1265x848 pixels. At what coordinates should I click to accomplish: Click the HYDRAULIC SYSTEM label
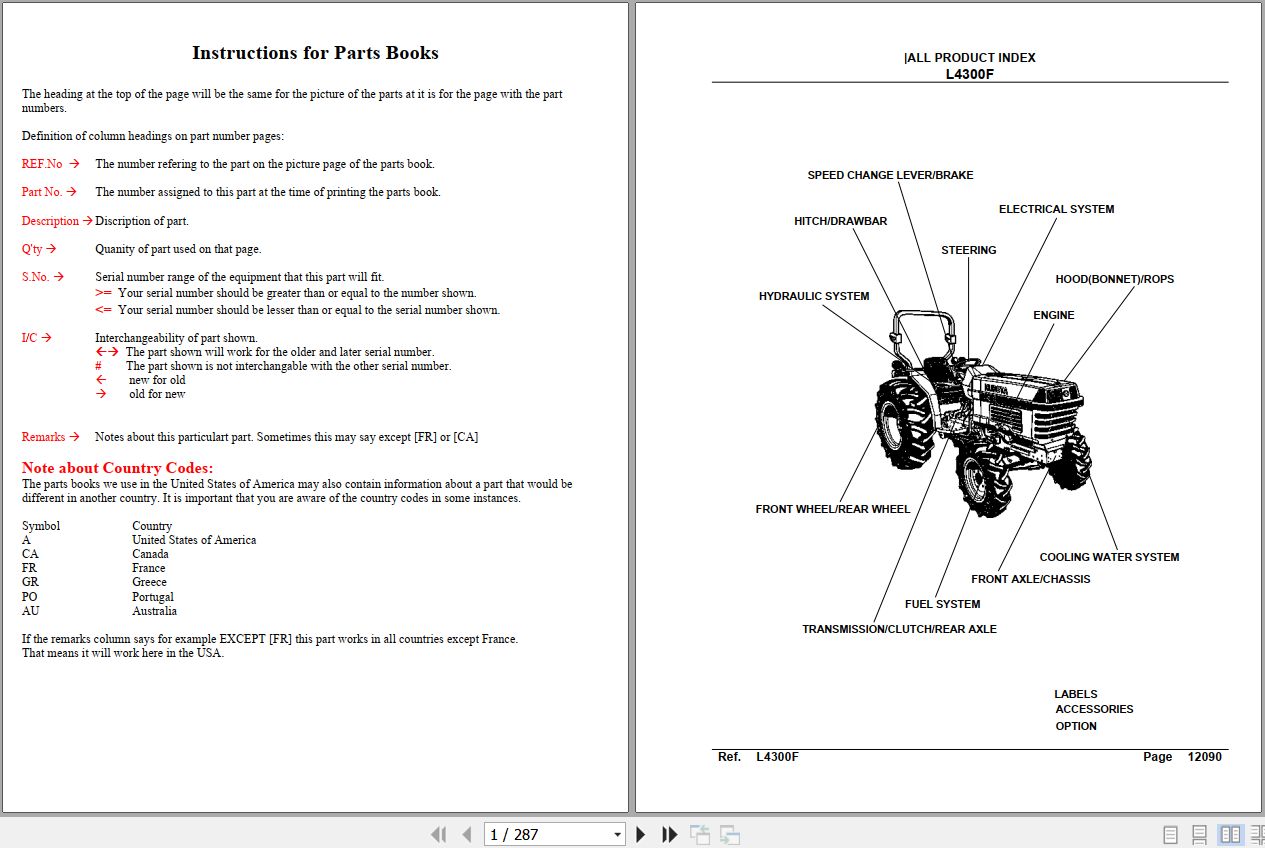(814, 296)
